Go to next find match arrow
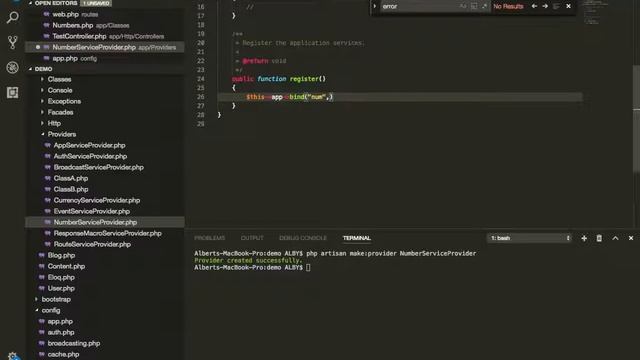 coord(545,6)
